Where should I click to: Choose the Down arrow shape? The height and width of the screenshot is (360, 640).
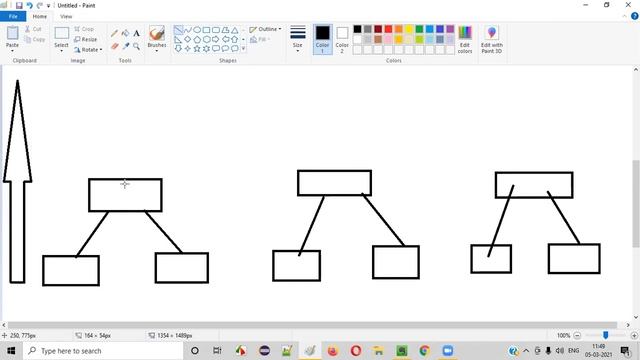point(178,49)
